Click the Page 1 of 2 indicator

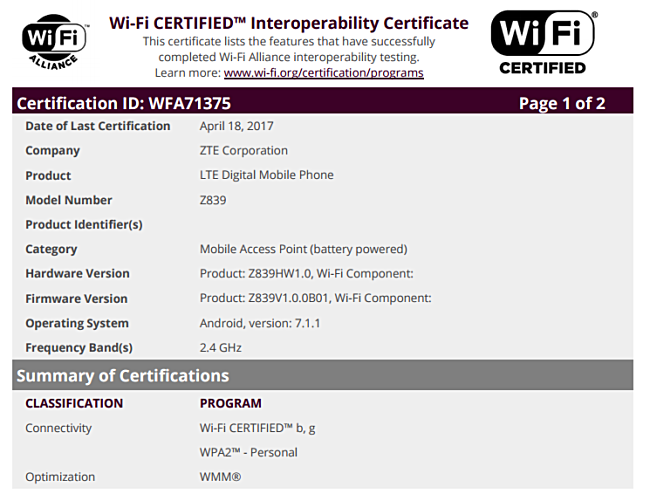[x=561, y=103]
